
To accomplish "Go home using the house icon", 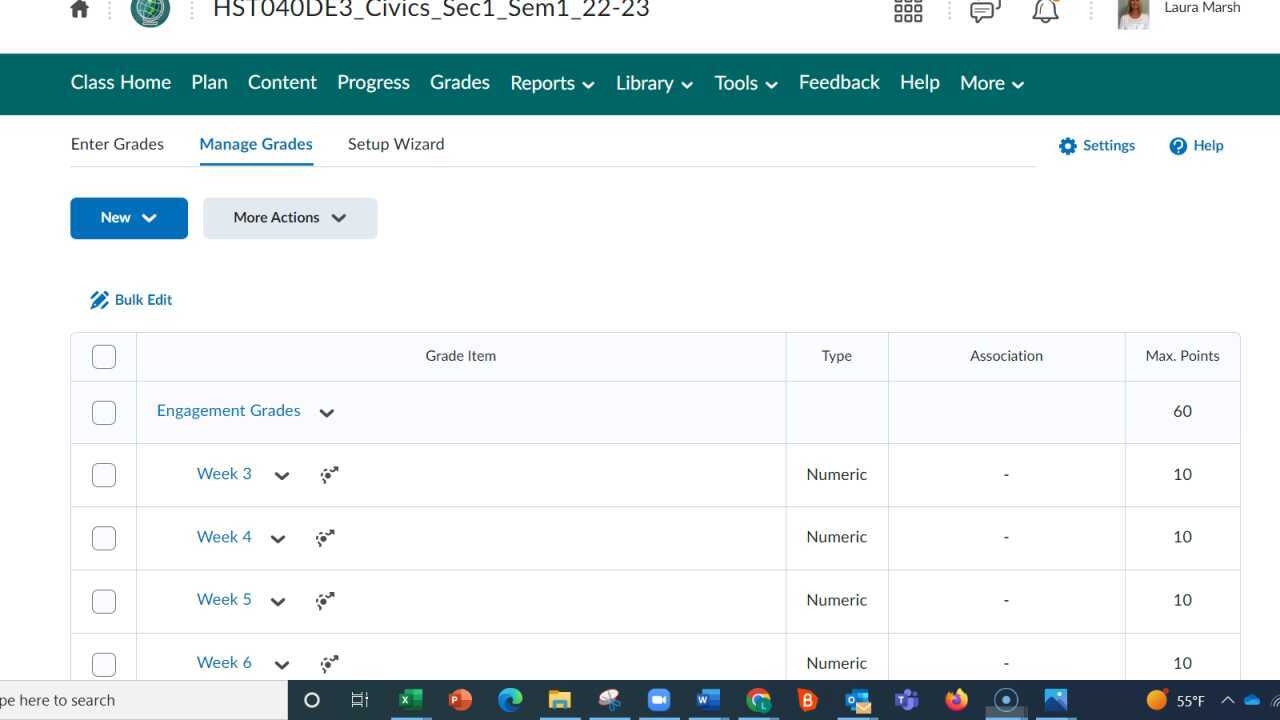I will tap(79, 9).
